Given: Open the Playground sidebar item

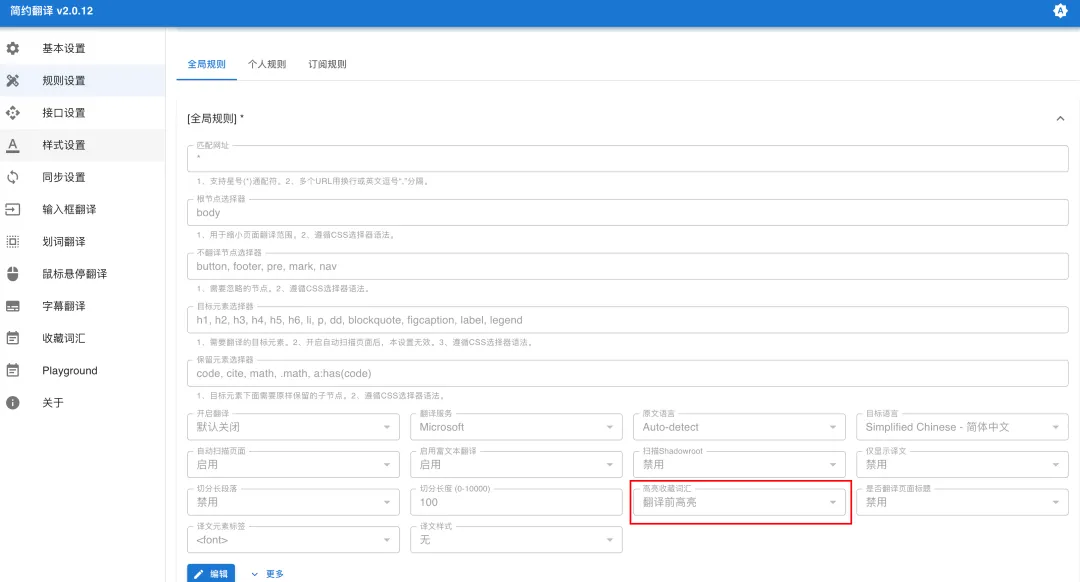Looking at the screenshot, I should tap(69, 371).
